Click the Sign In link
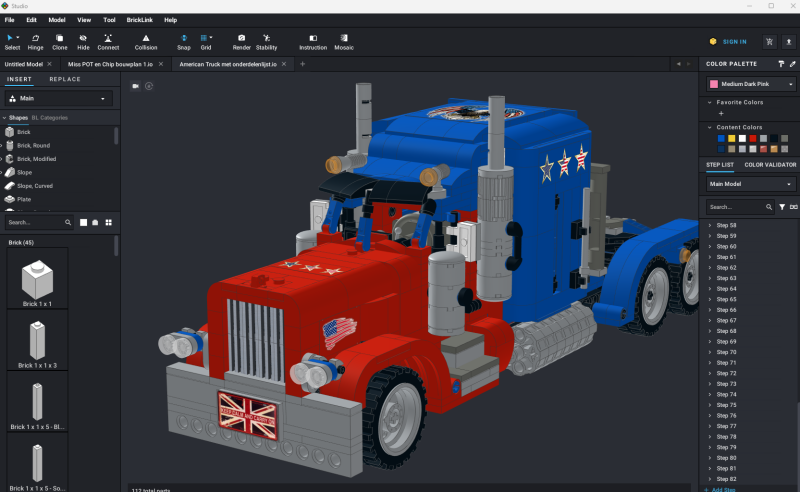 click(728, 42)
